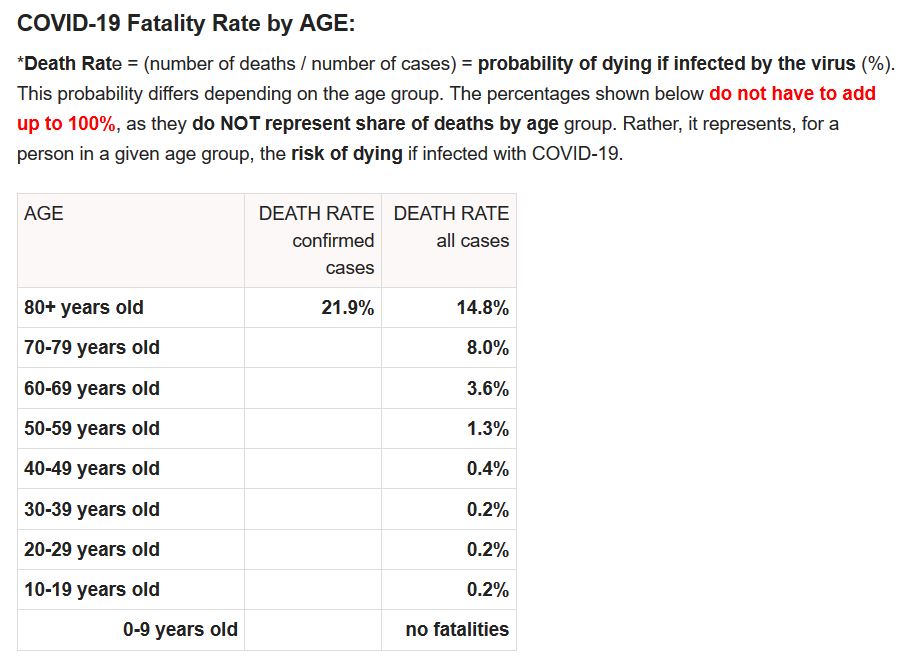This screenshot has width=911, height=666.
Task: Select the 70-79 years old row label
Action: point(92,348)
